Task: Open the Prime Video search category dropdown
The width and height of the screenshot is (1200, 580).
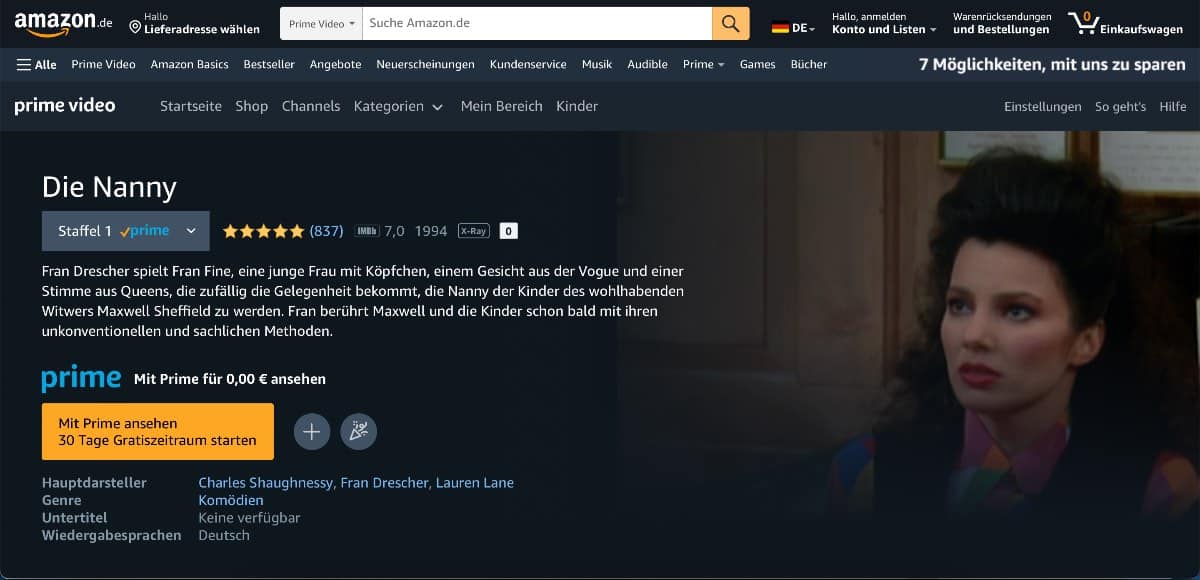Action: click(321, 23)
